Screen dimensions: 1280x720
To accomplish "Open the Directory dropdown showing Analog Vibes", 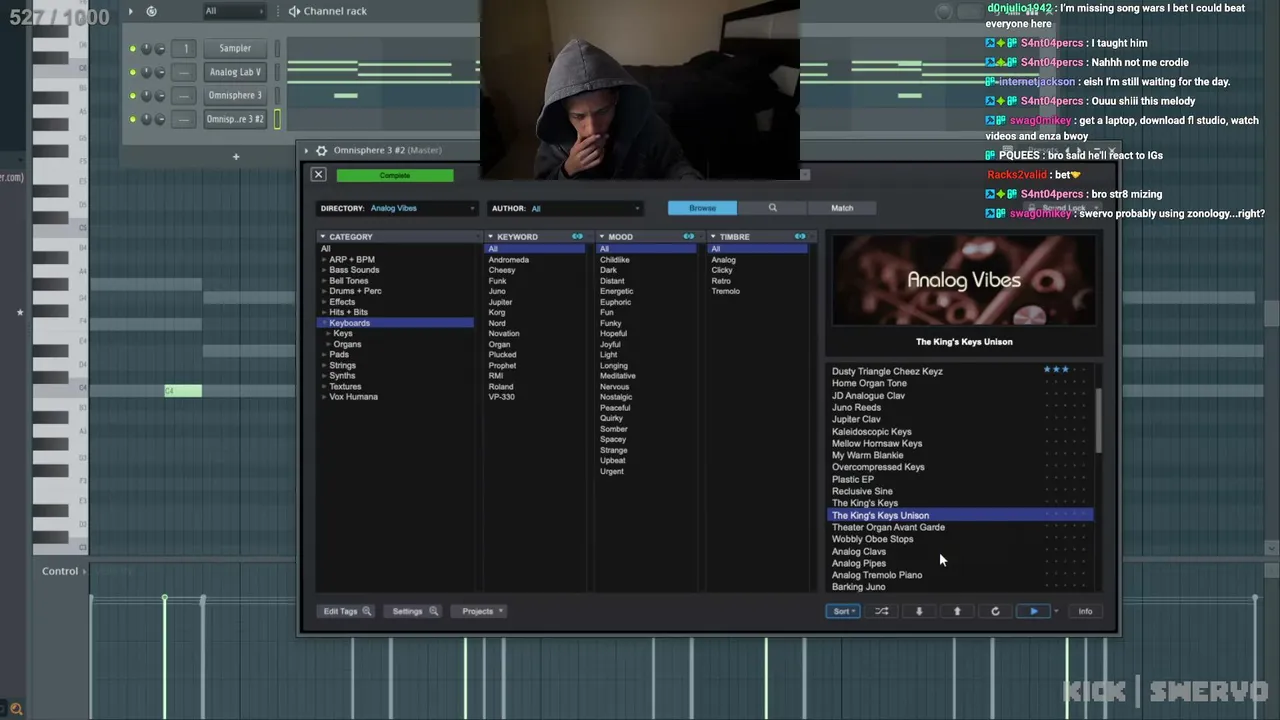I will [397, 208].
